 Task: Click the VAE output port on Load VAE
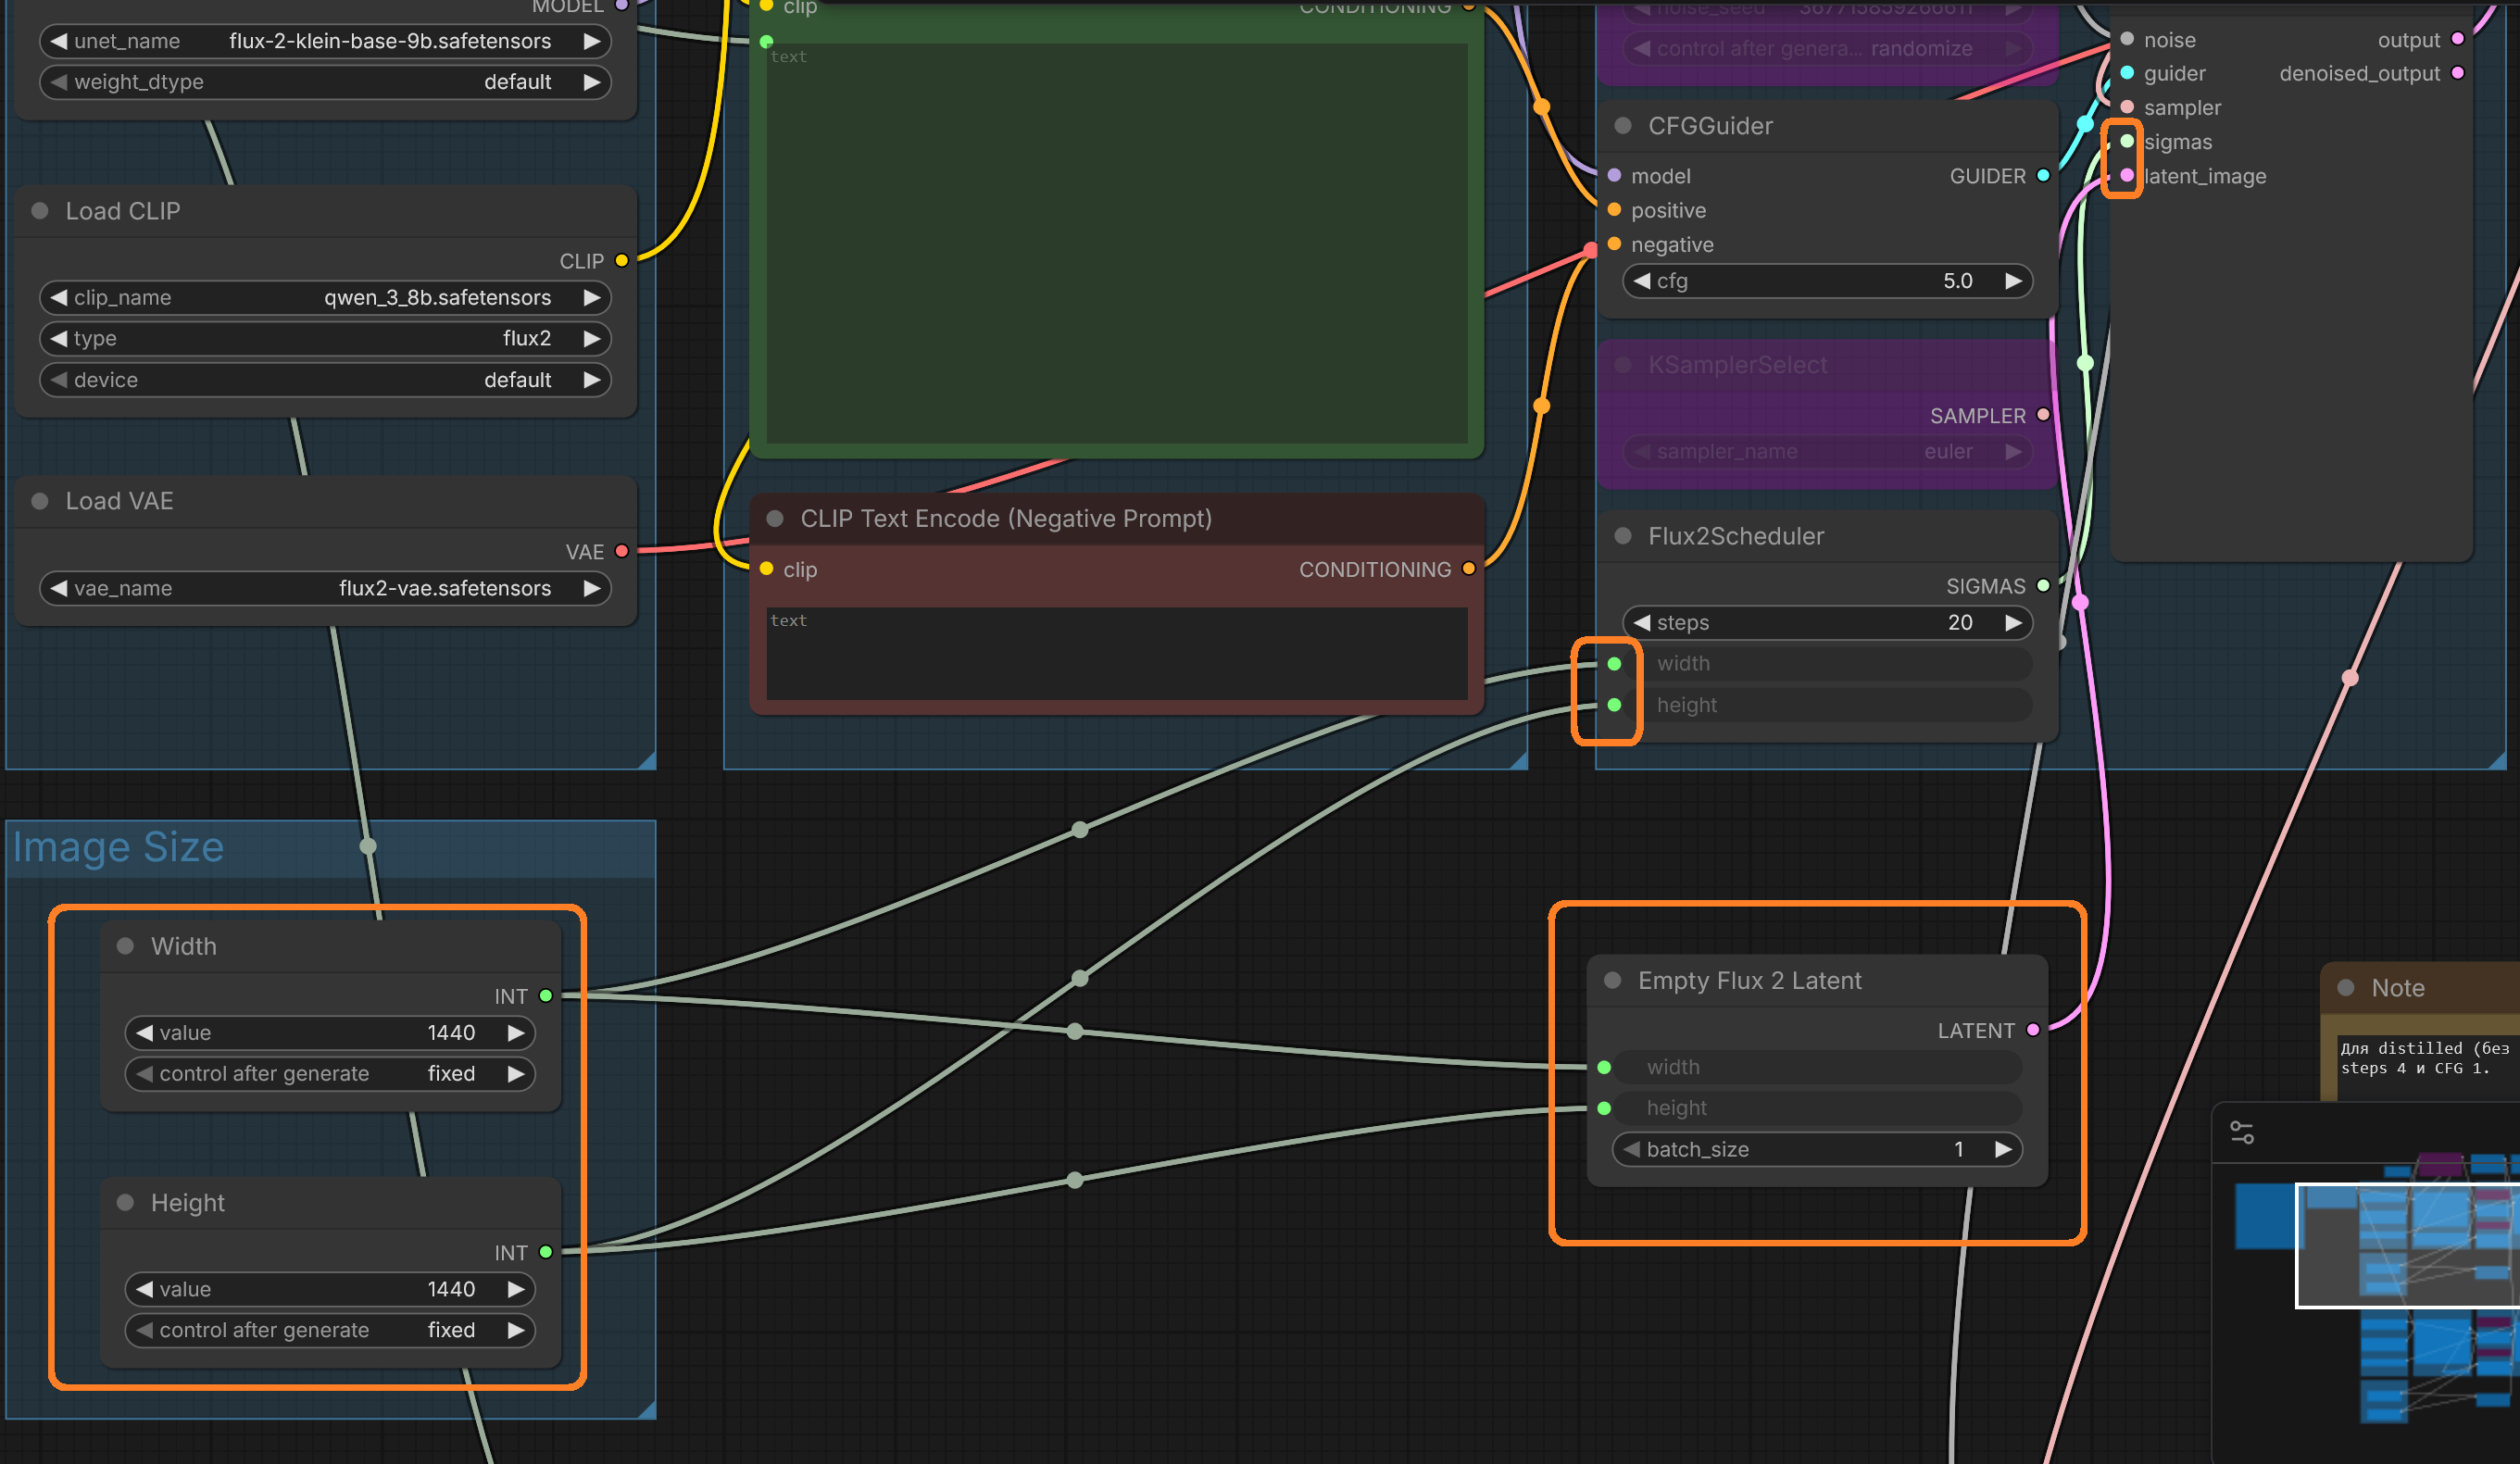click(622, 551)
